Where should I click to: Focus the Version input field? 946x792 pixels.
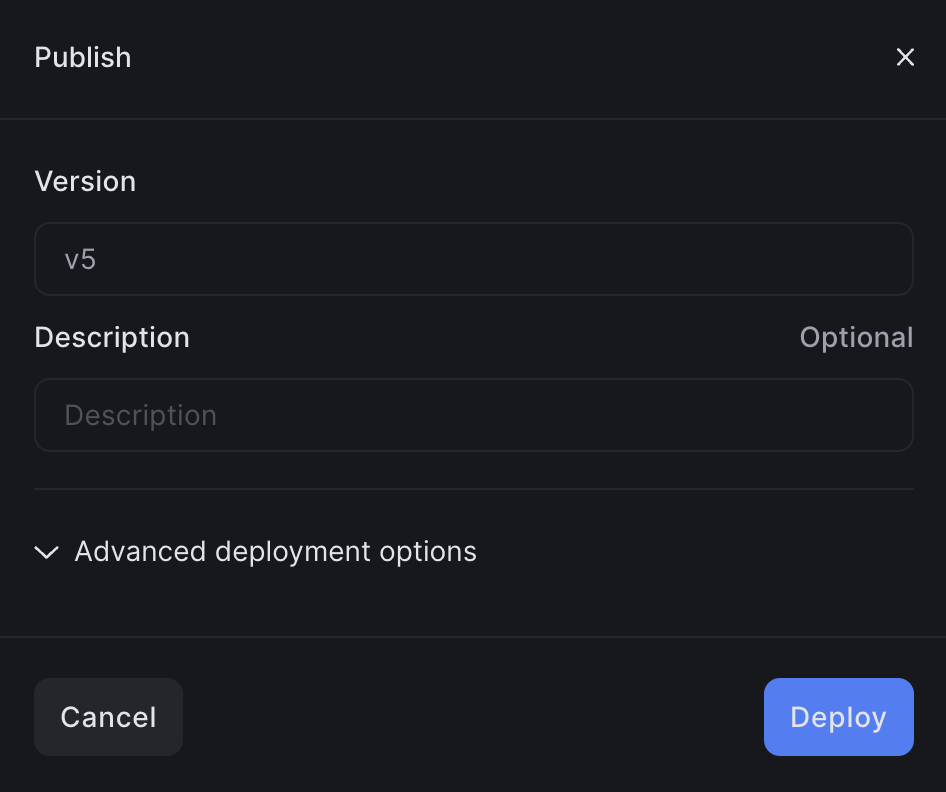point(473,259)
